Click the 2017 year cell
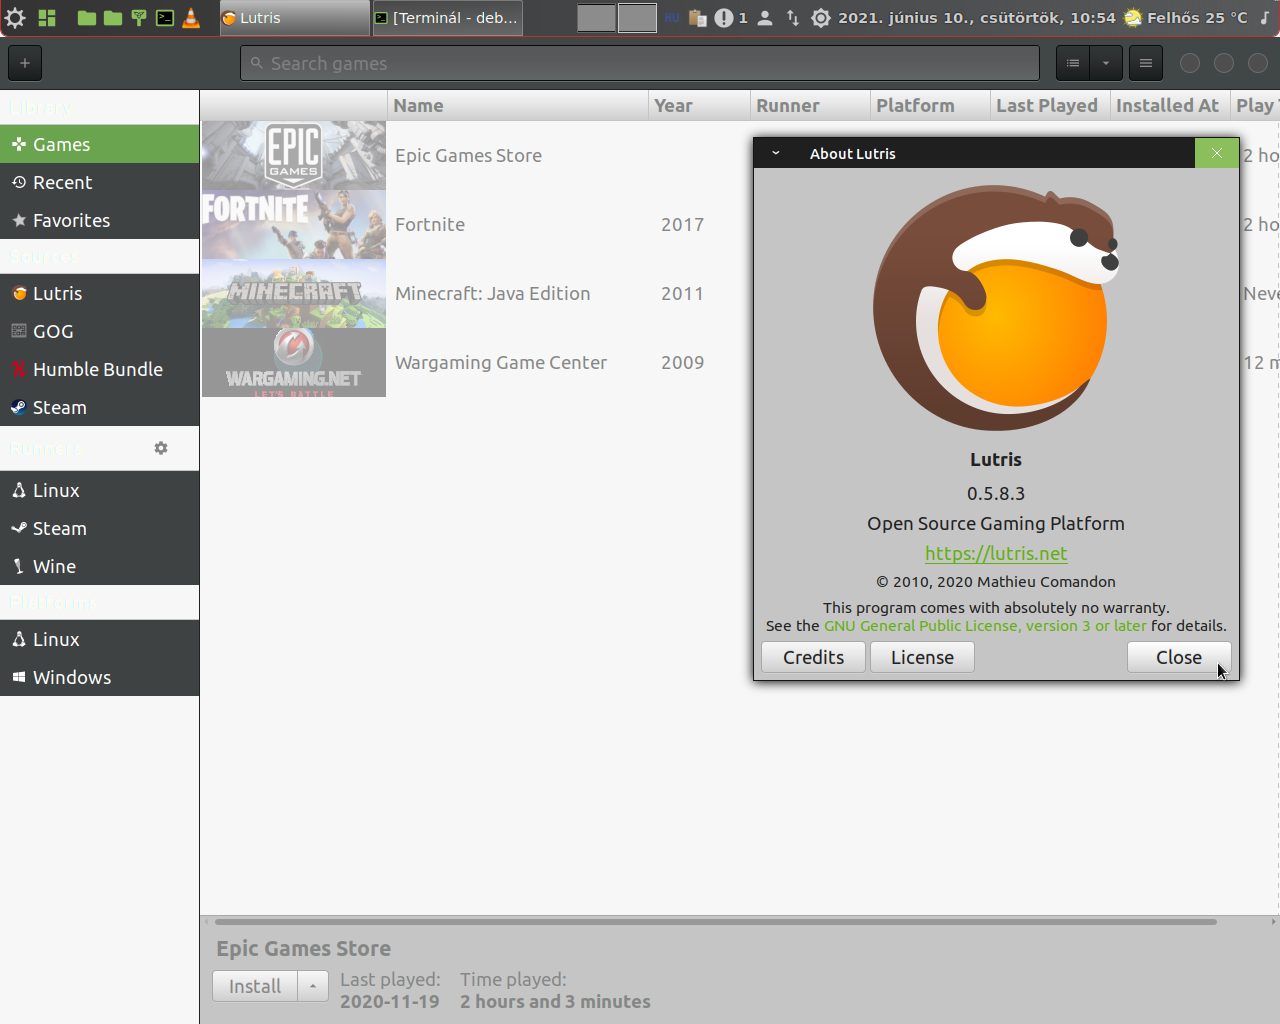This screenshot has height=1024, width=1280. coord(682,224)
